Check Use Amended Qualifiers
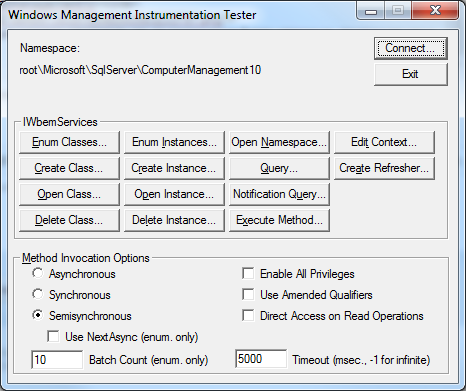The height and width of the screenshot is (391, 466). coord(248,294)
